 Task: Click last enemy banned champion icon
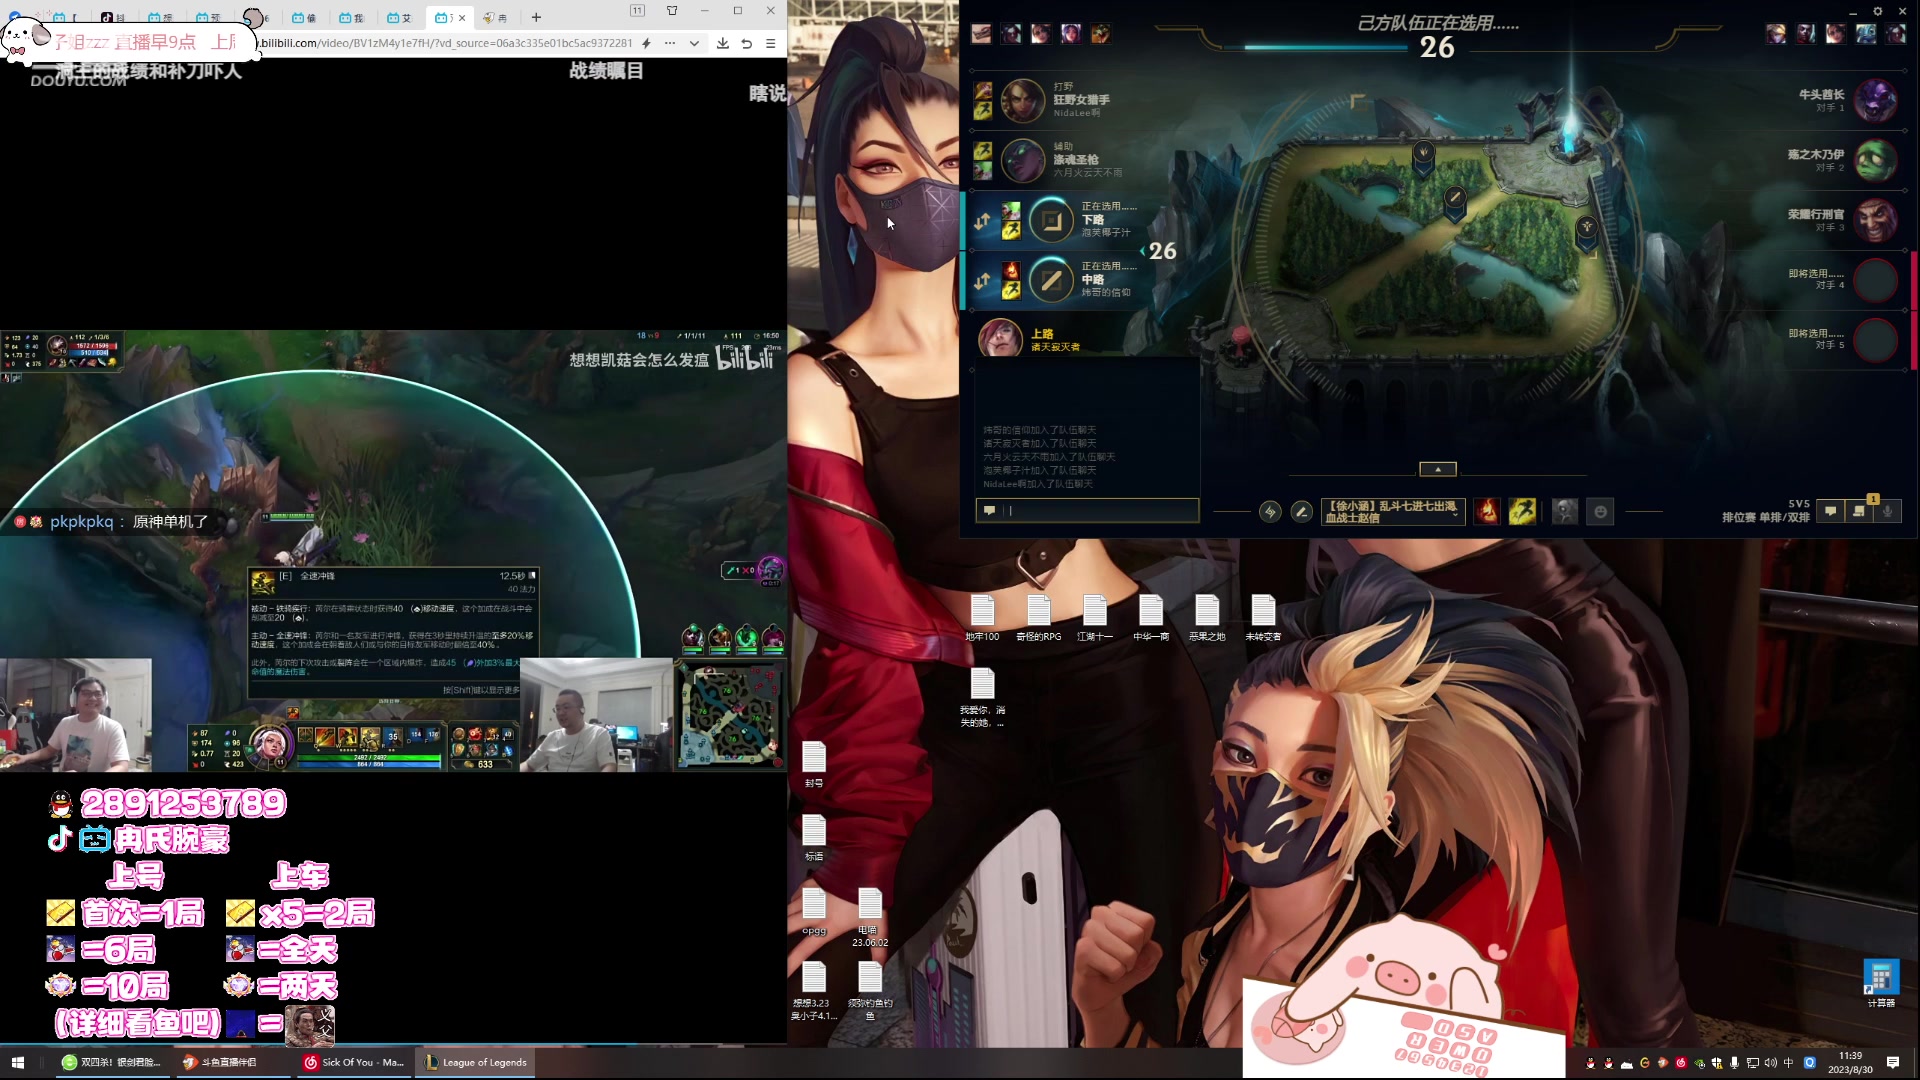point(1896,34)
